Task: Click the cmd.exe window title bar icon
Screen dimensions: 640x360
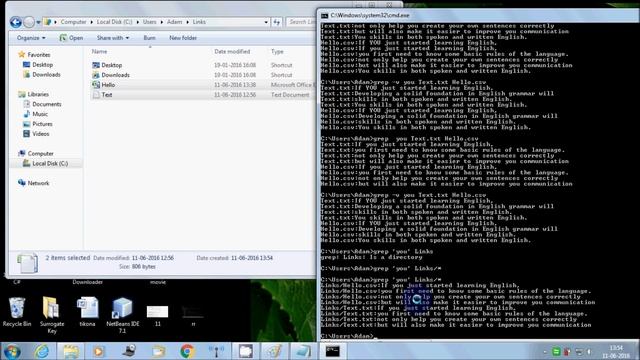Action: point(324,16)
